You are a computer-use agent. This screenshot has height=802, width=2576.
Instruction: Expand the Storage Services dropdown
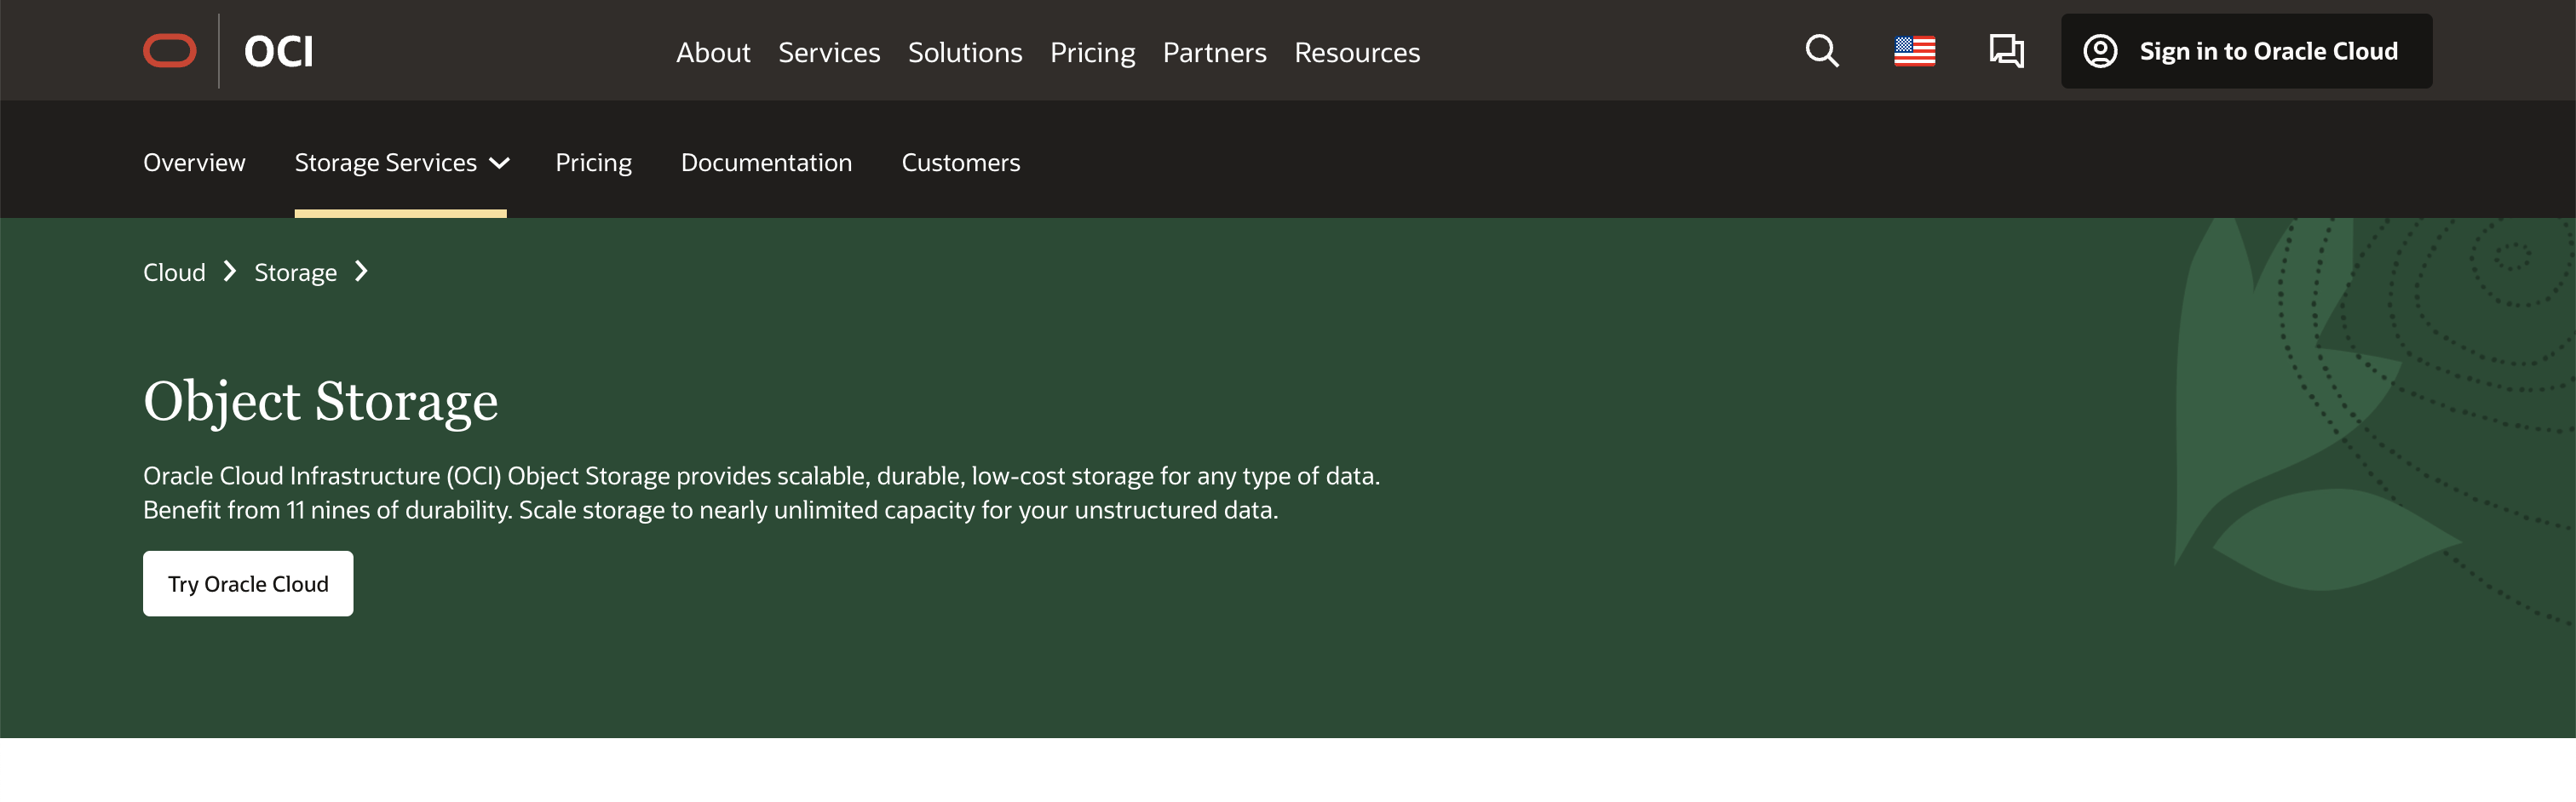tap(401, 162)
